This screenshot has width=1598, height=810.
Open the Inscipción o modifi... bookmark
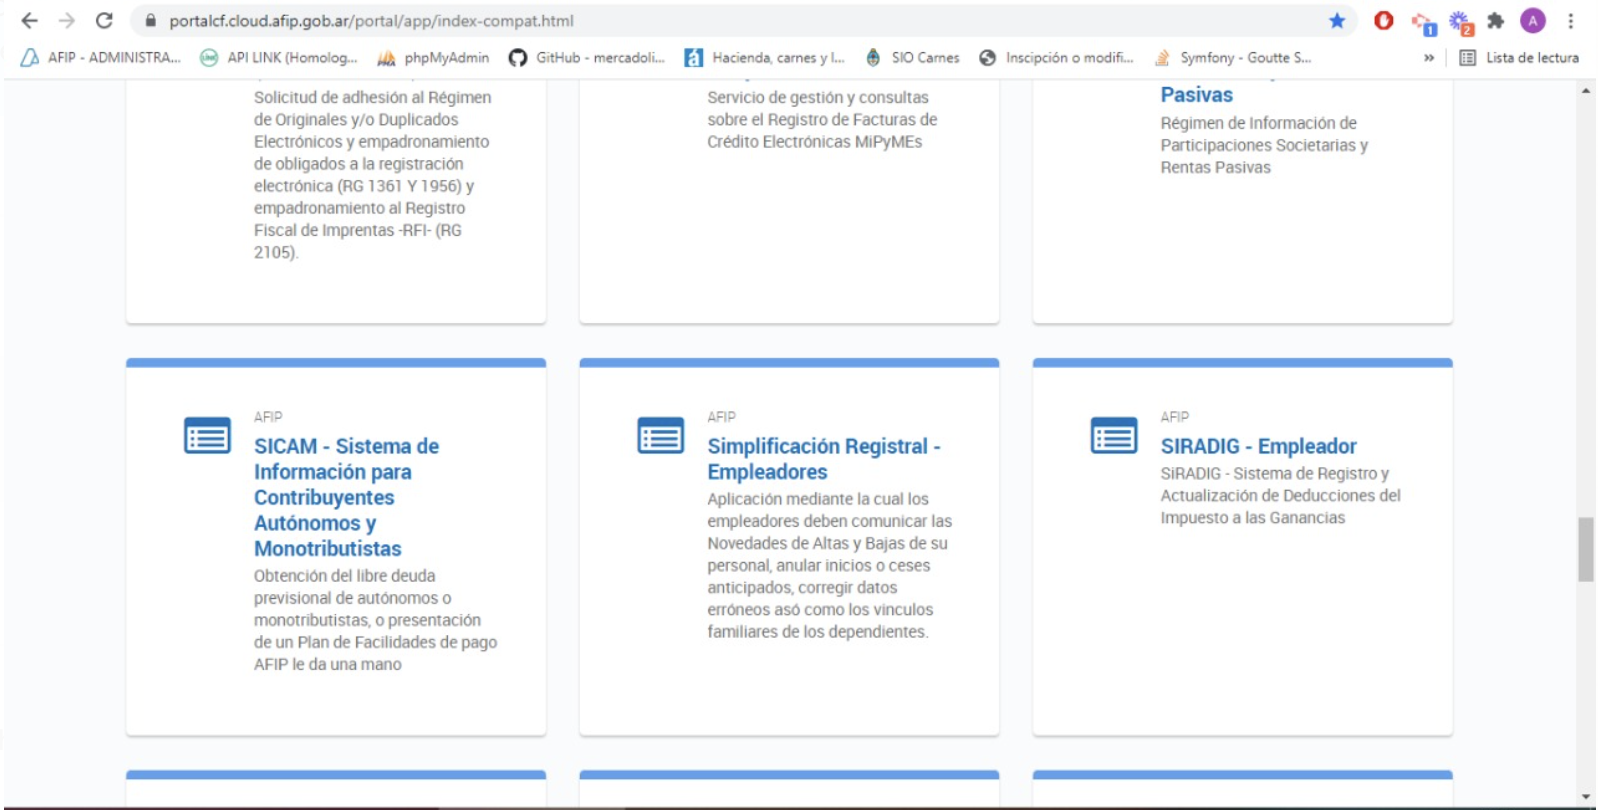click(x=1056, y=58)
